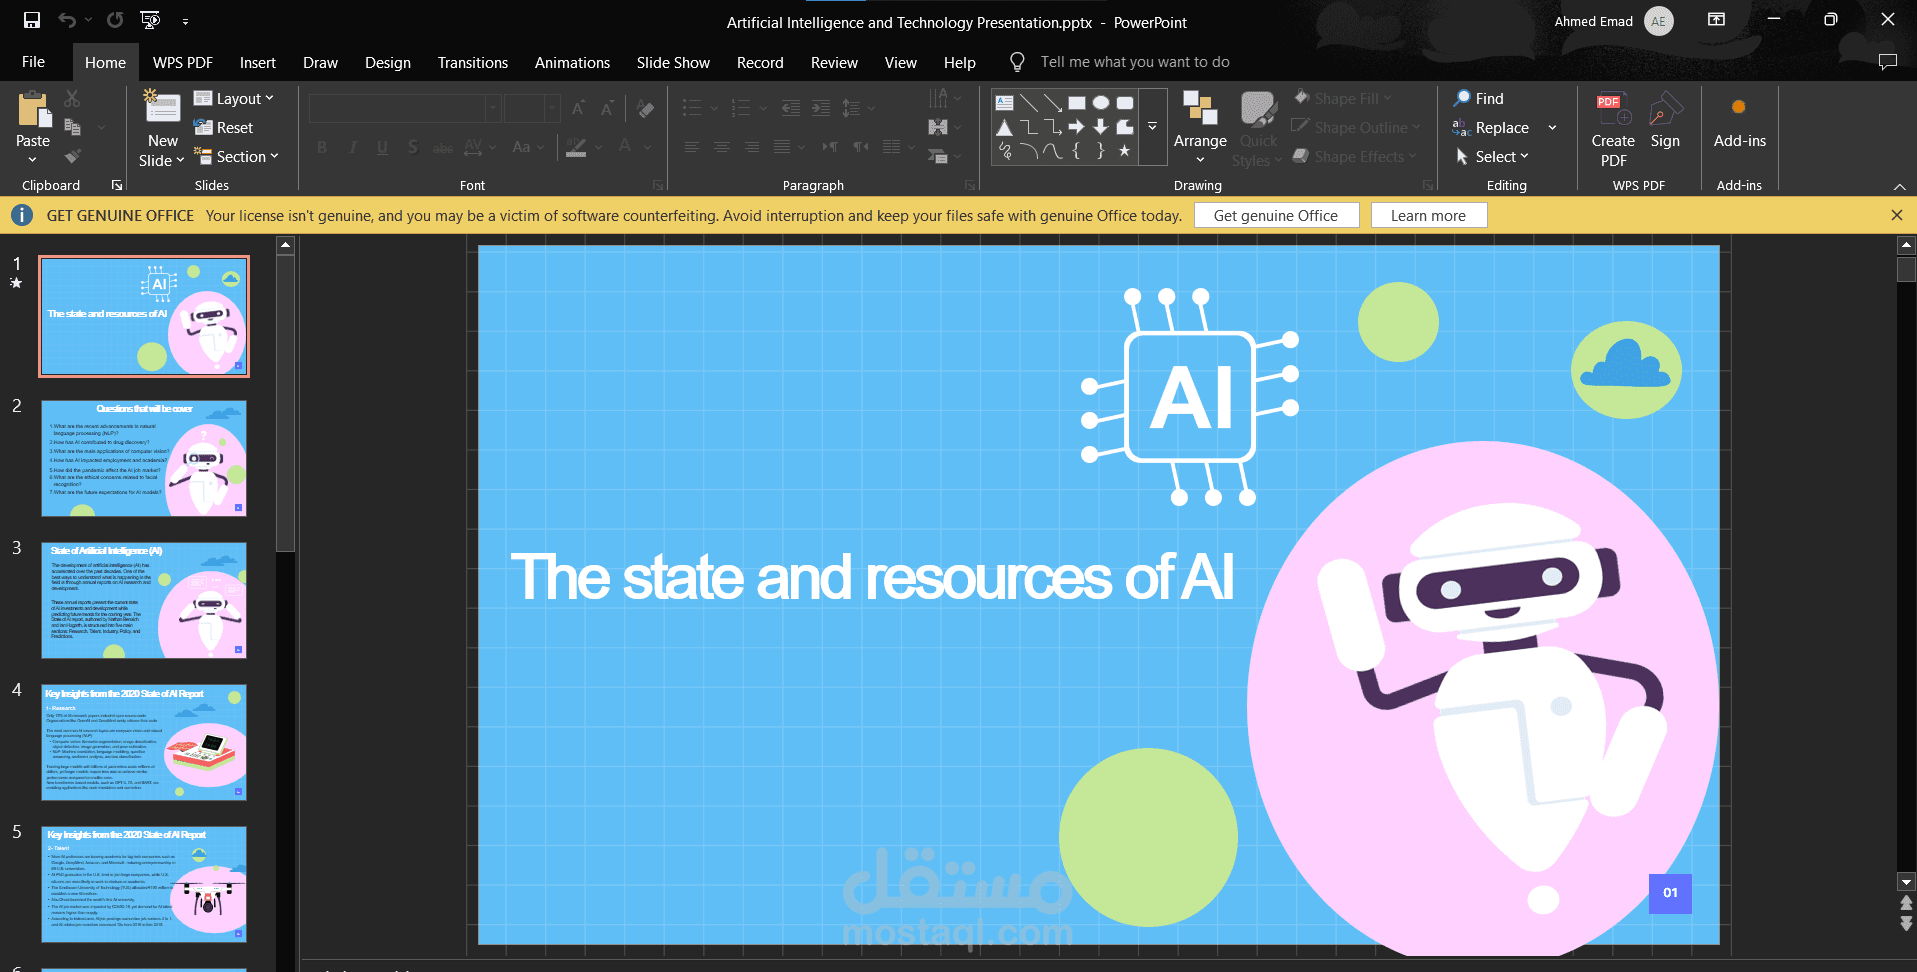Click the Comments icon at top right

(x=1888, y=62)
